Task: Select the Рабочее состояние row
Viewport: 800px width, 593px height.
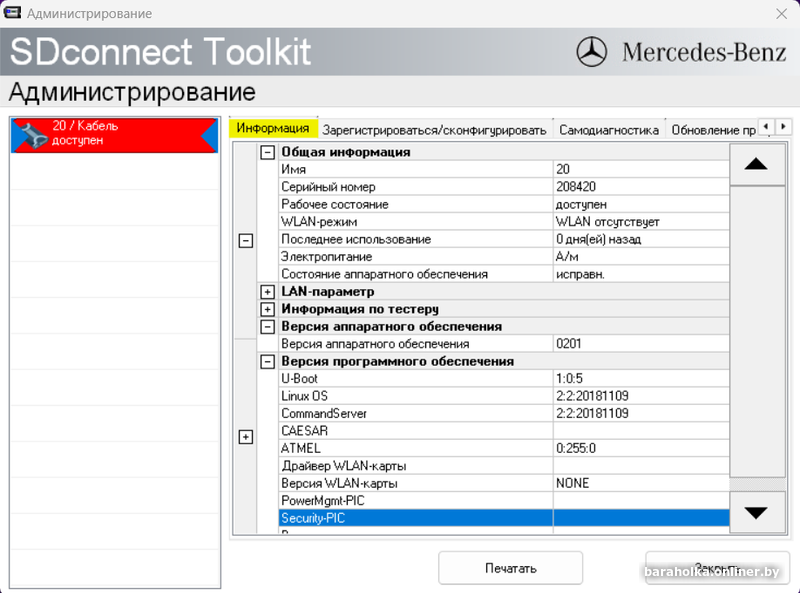Action: pos(504,204)
